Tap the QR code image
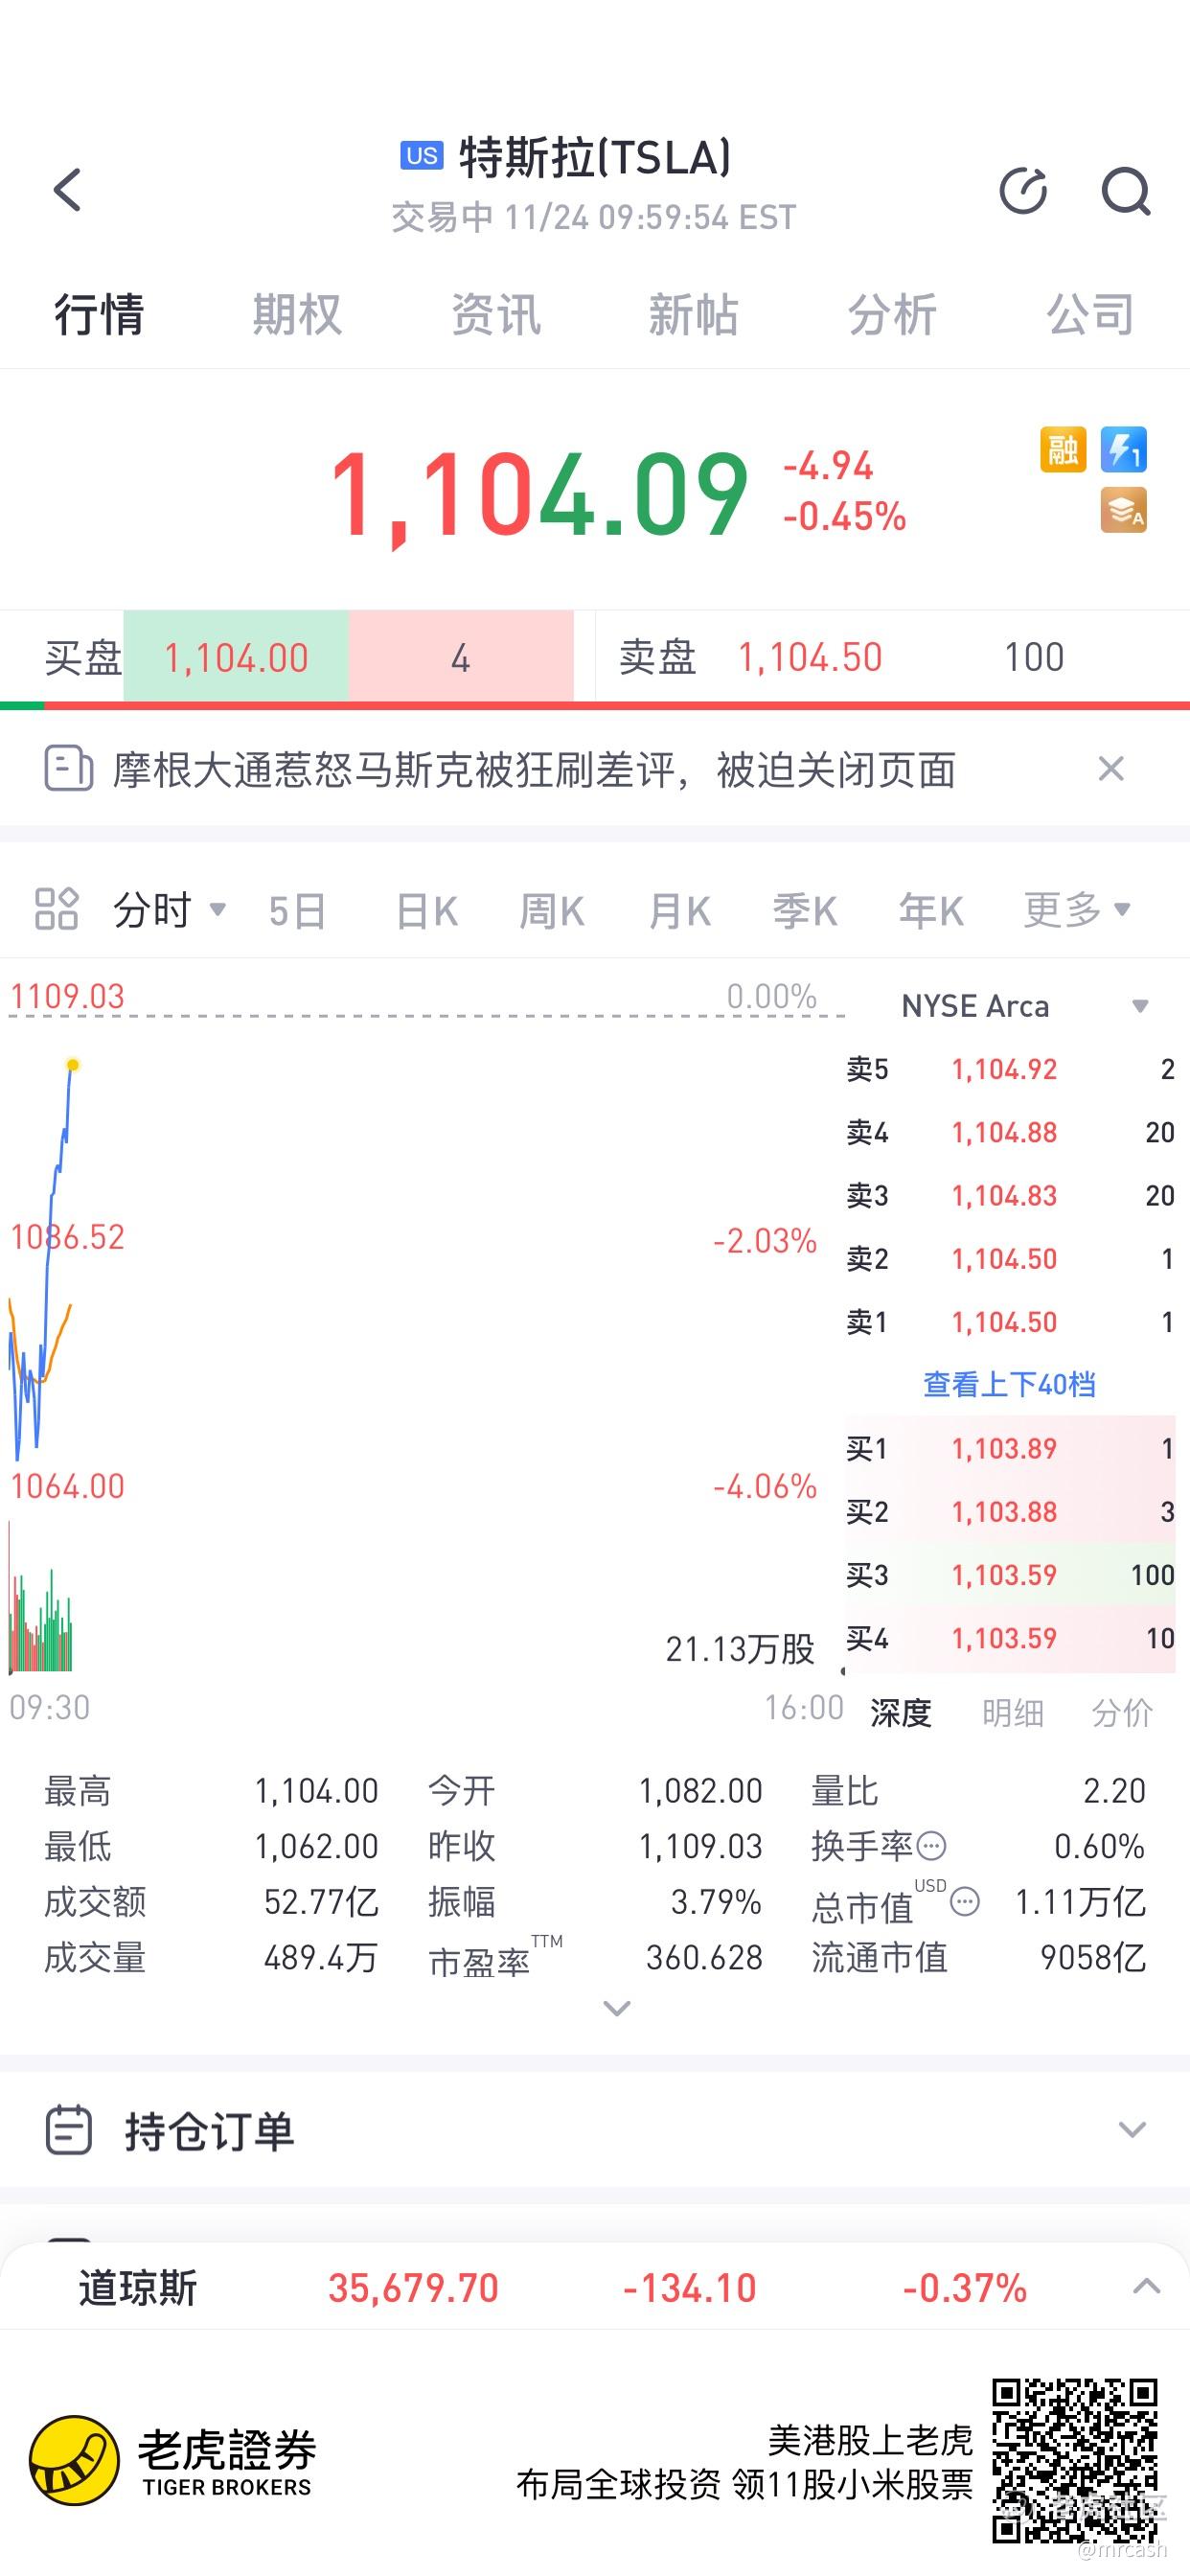Image resolution: width=1190 pixels, height=2576 pixels. tap(1075, 2461)
